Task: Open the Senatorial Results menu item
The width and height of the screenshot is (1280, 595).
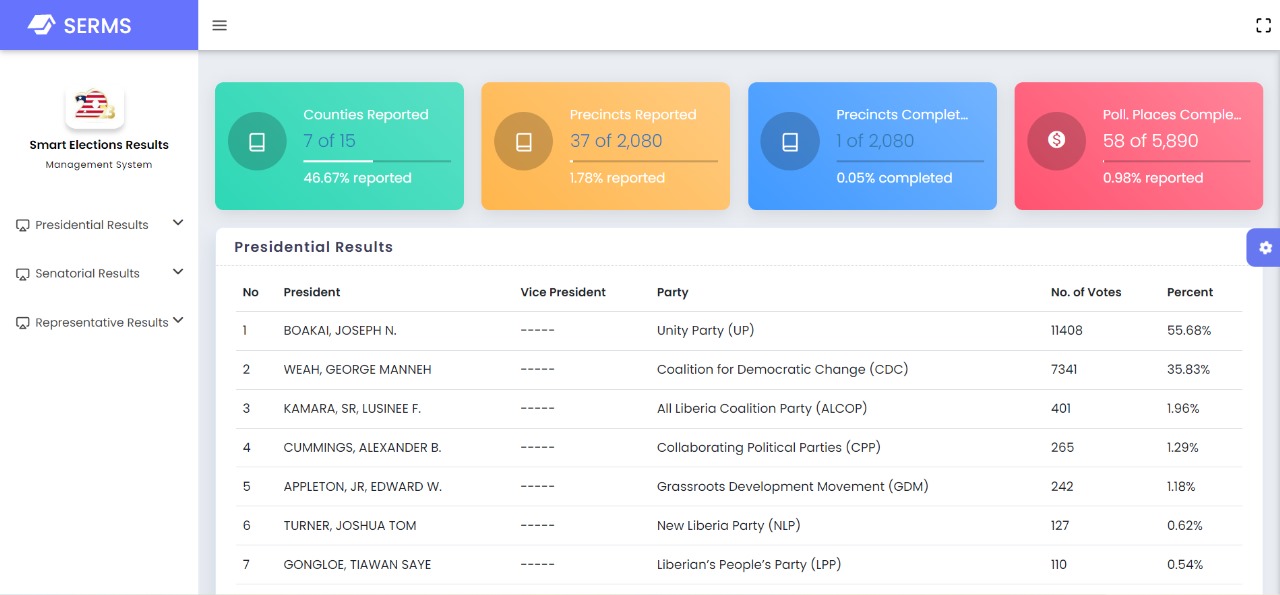Action: click(87, 274)
